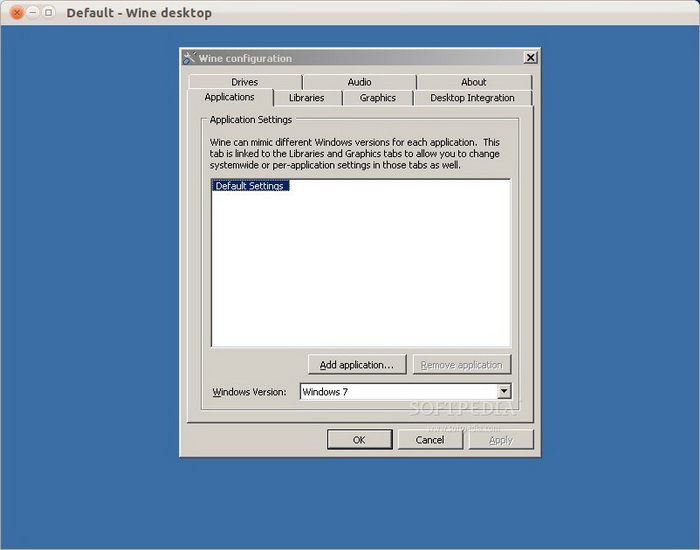Show the Libraries tab
Image resolution: width=700 pixels, height=550 pixels.
[x=306, y=98]
